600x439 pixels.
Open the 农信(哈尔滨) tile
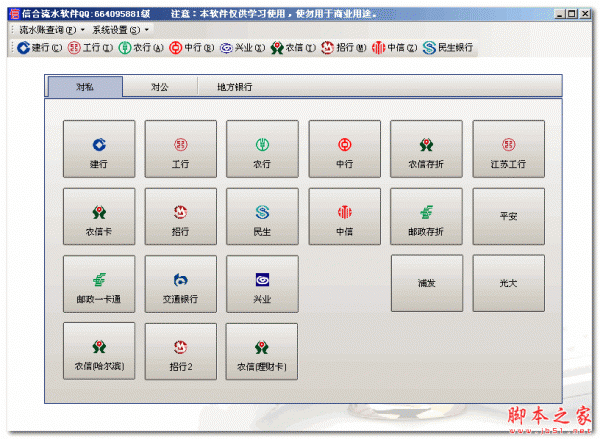pyautogui.click(x=99, y=351)
